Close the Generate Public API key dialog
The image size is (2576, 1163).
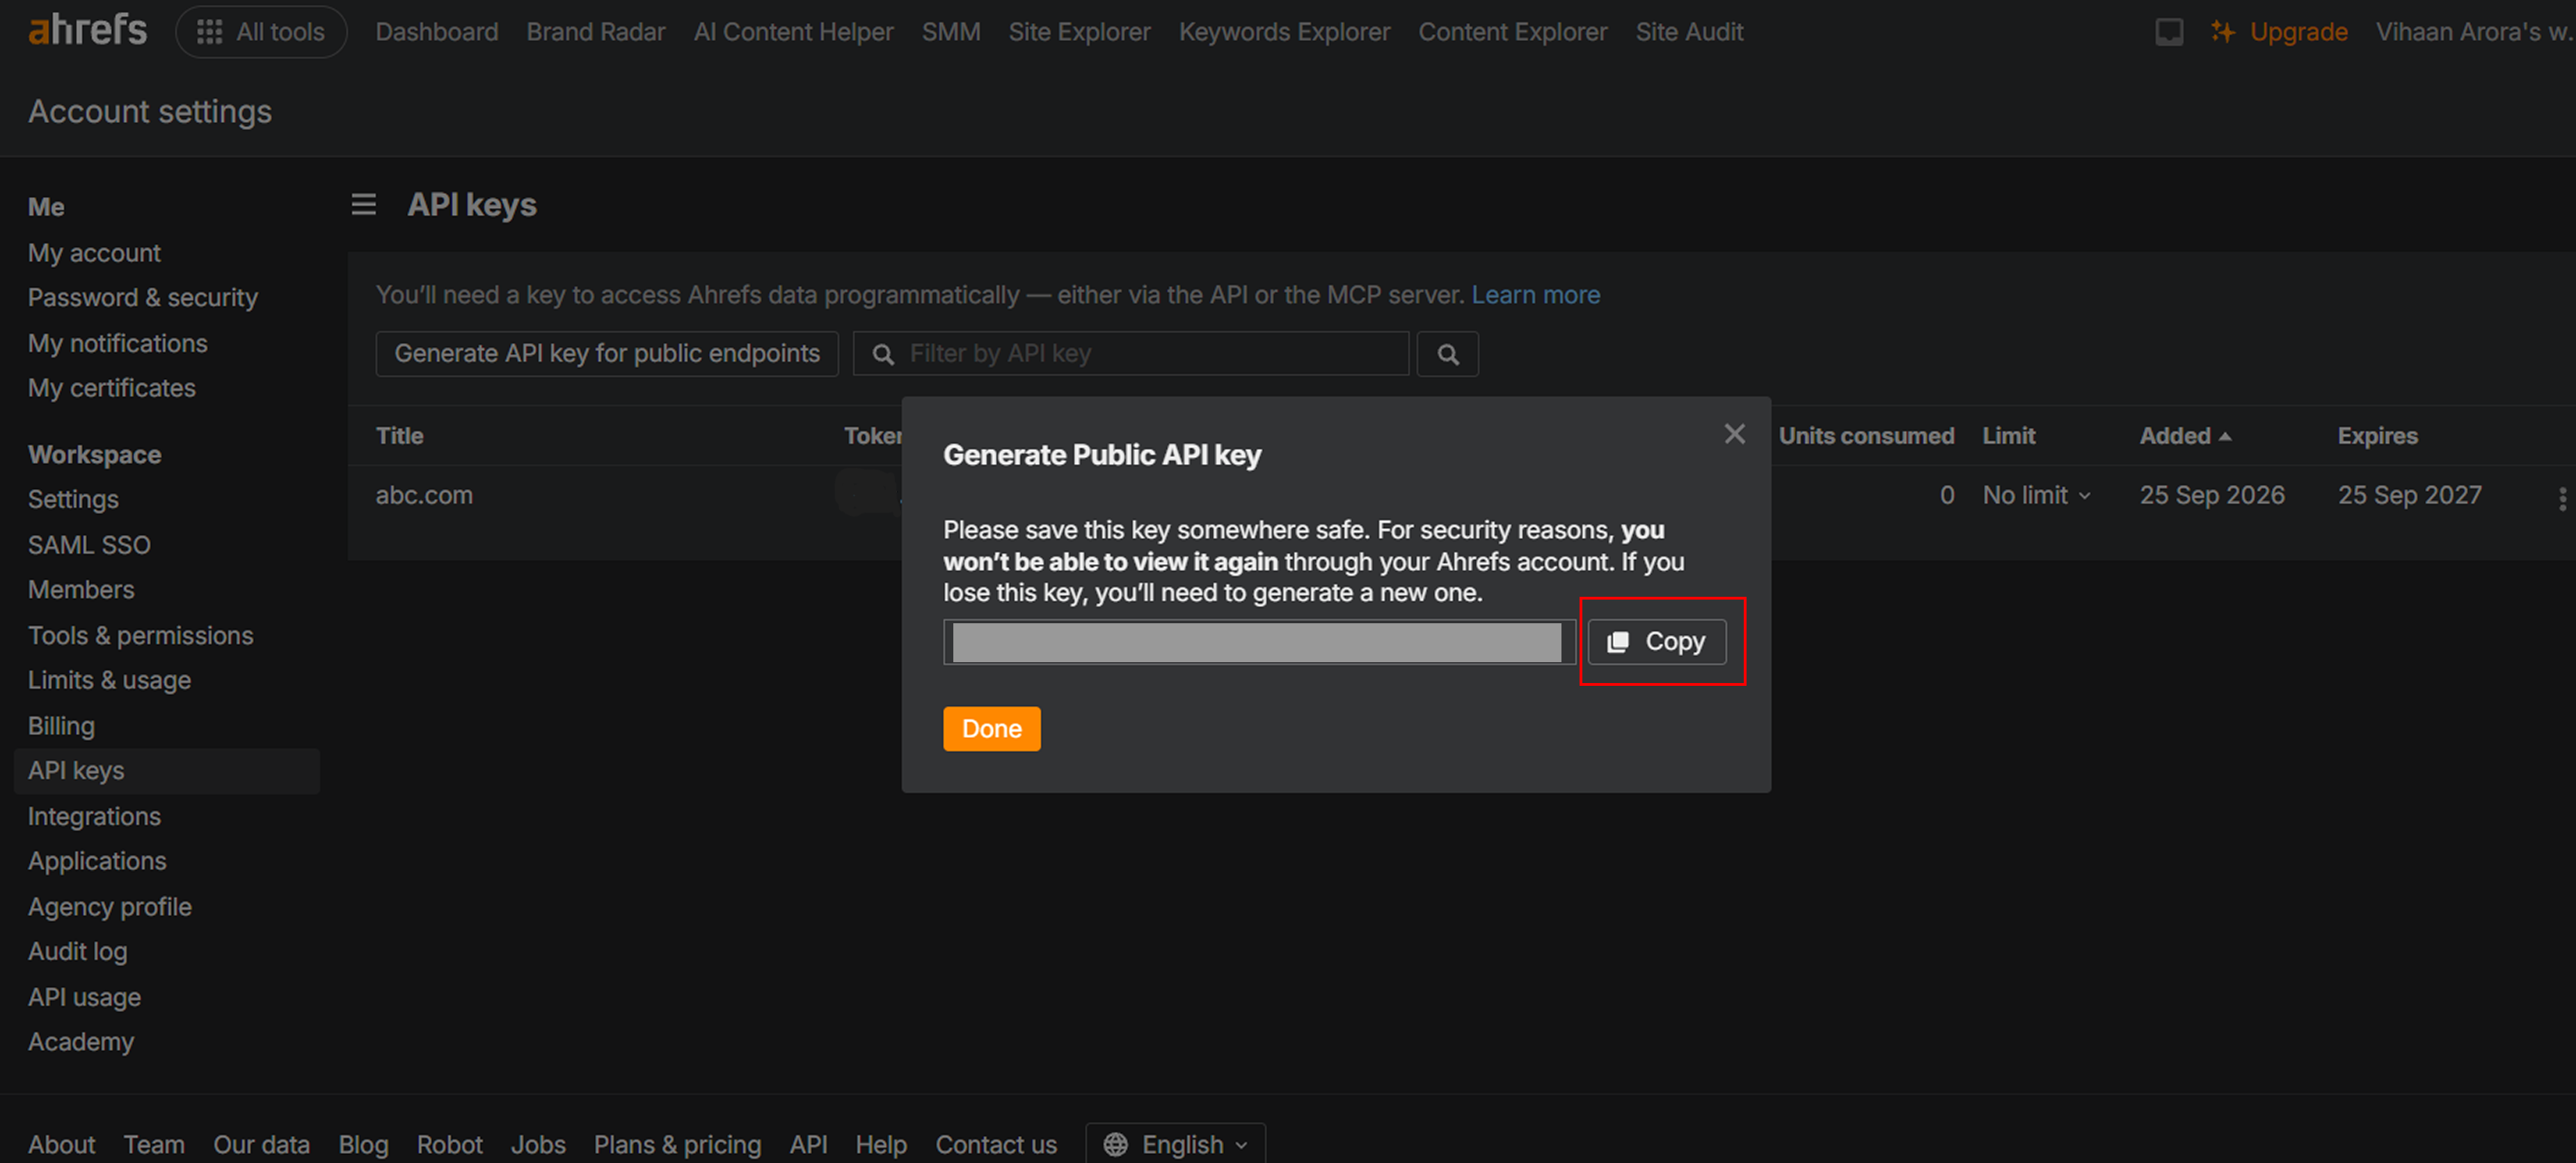[x=1734, y=434]
